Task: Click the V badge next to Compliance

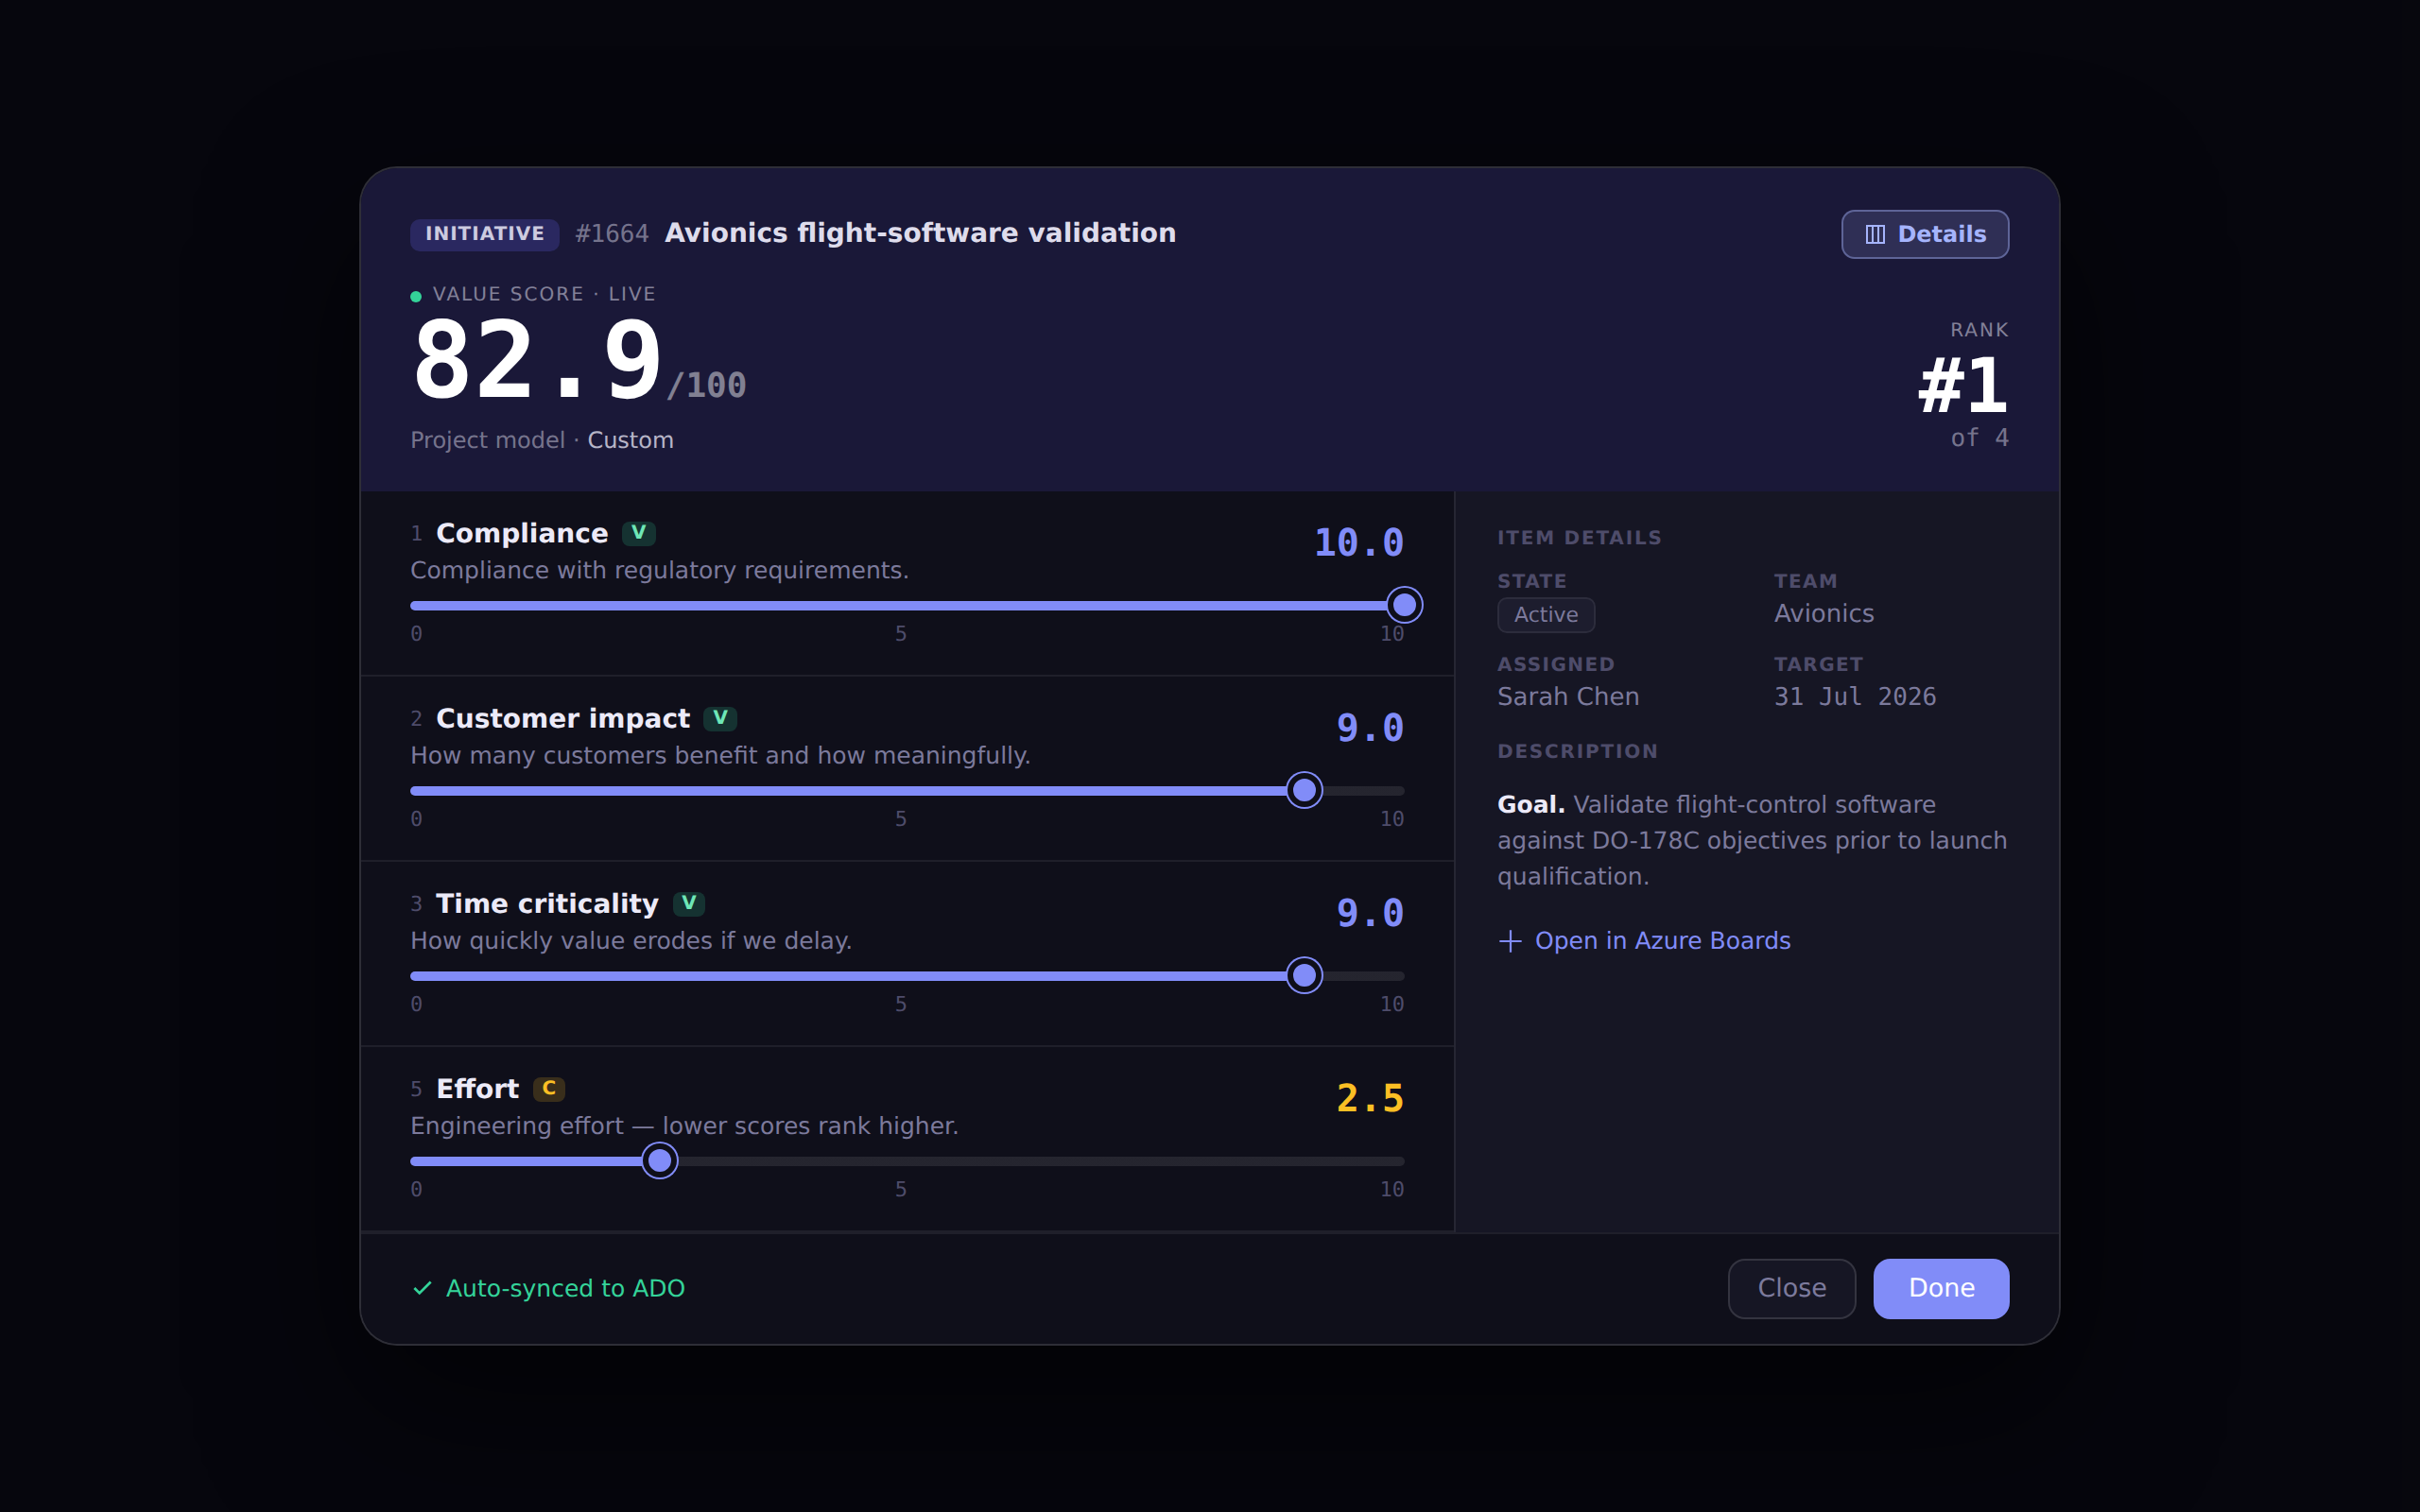Action: 638,533
